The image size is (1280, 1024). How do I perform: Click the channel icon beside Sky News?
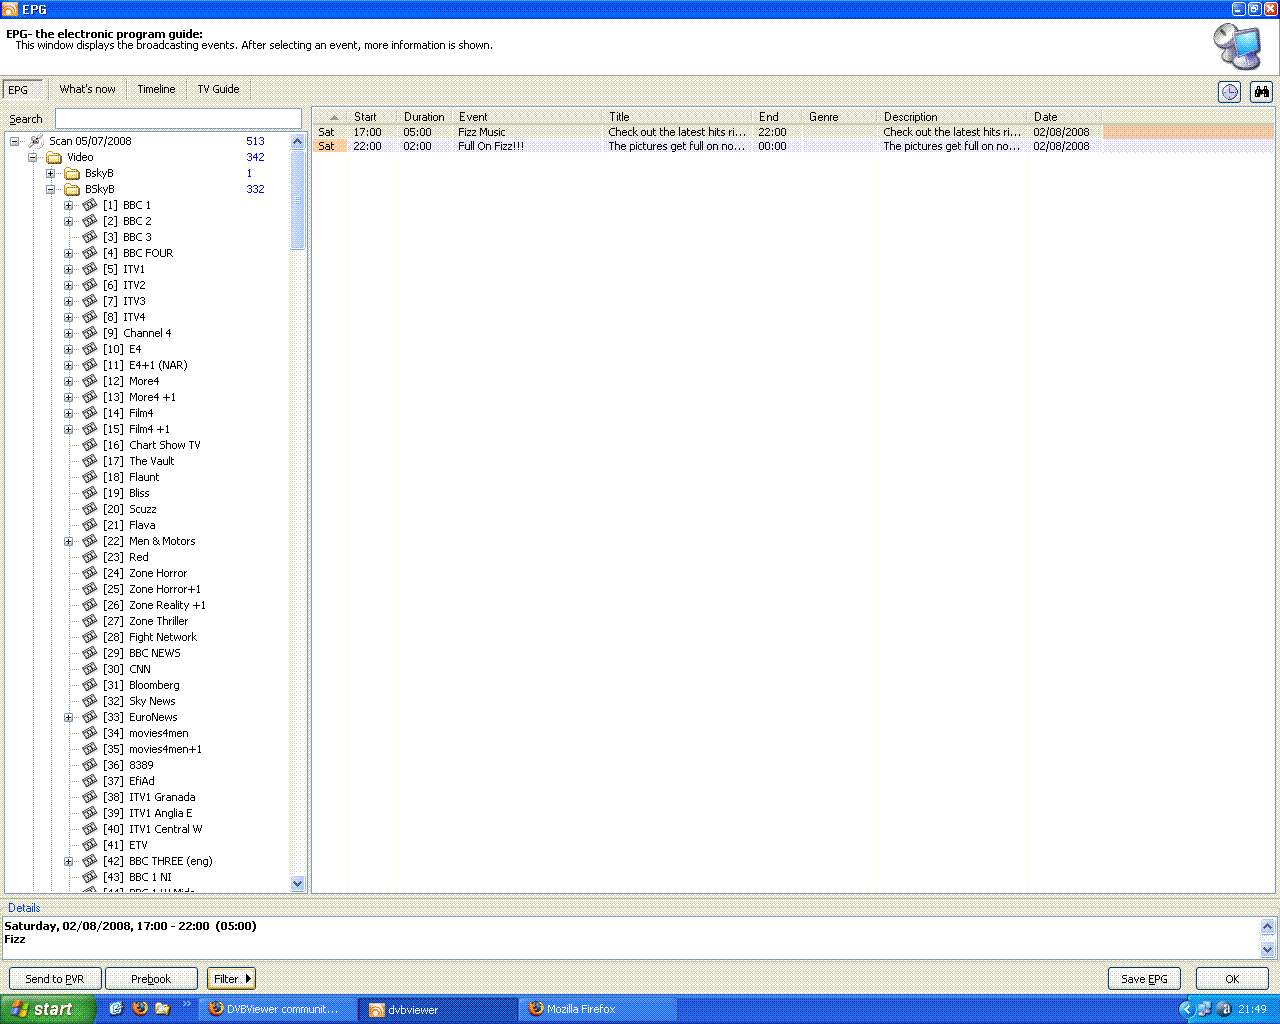pos(90,701)
